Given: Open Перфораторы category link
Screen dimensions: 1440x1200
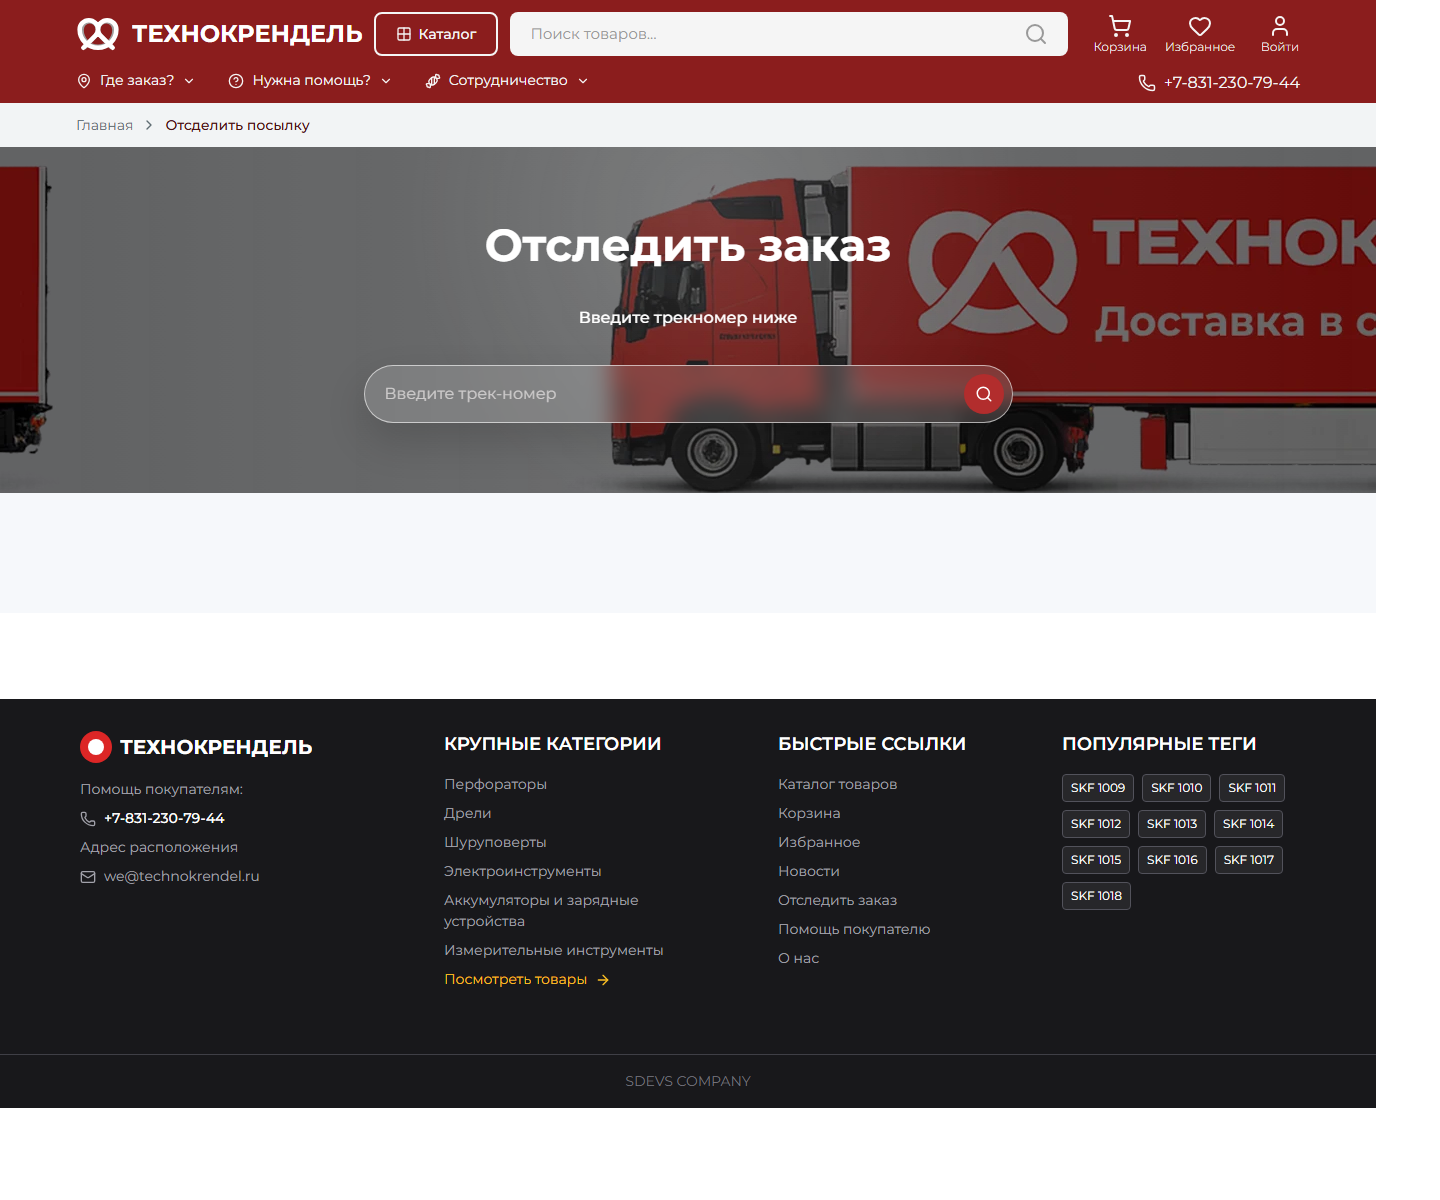Looking at the screenshot, I should 495,784.
